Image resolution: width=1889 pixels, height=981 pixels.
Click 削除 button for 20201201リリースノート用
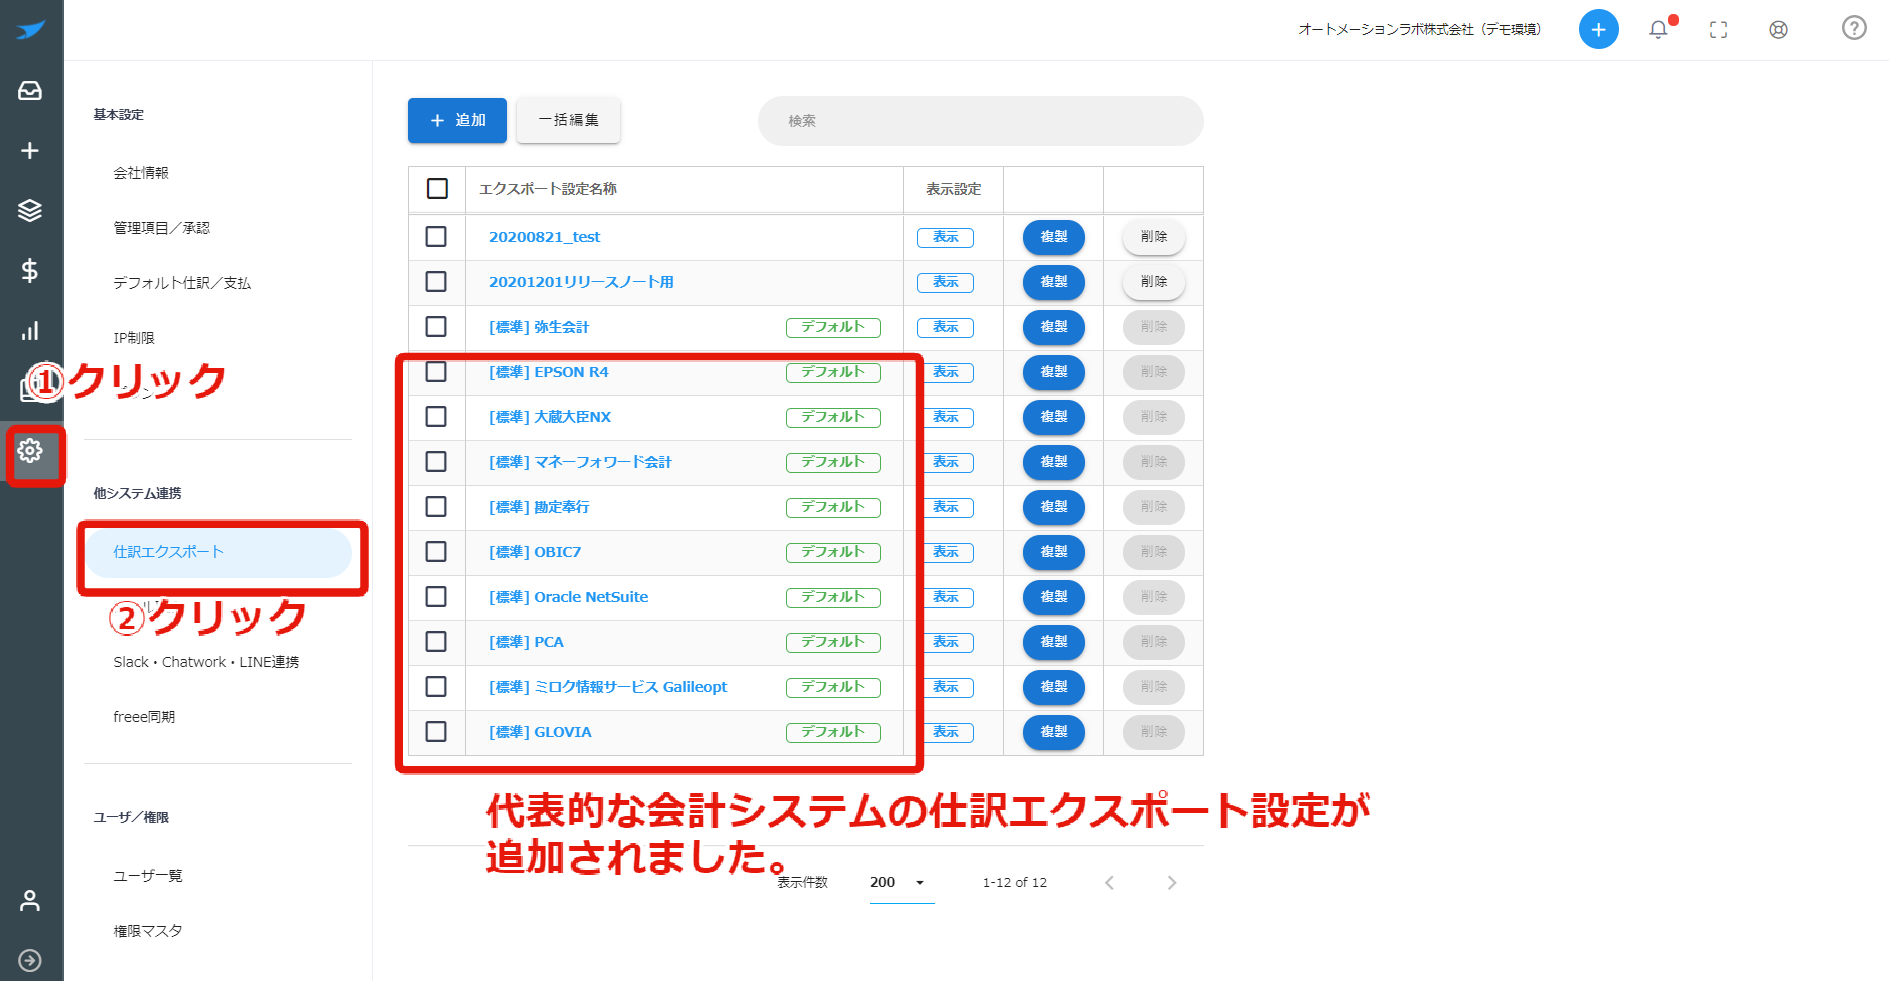coord(1154,282)
